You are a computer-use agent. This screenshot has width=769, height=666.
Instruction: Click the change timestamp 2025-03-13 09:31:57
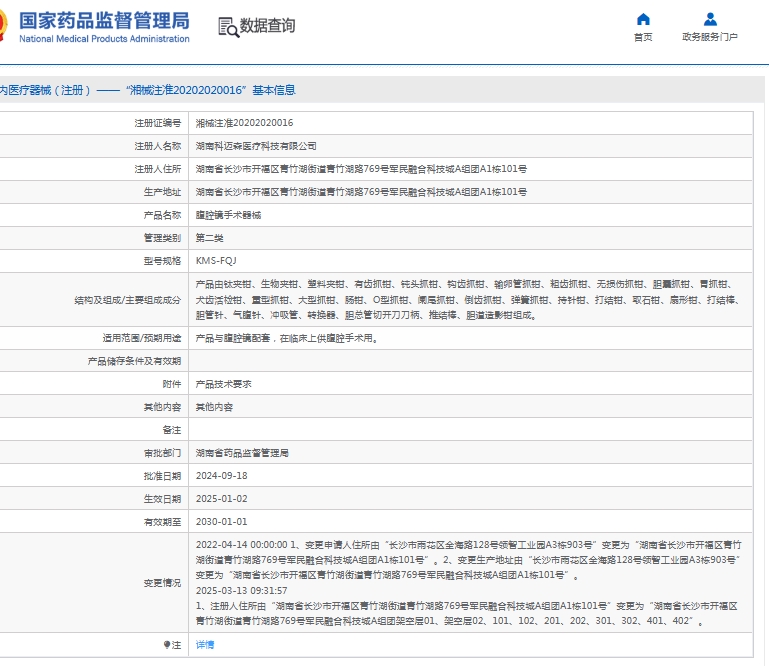241,590
